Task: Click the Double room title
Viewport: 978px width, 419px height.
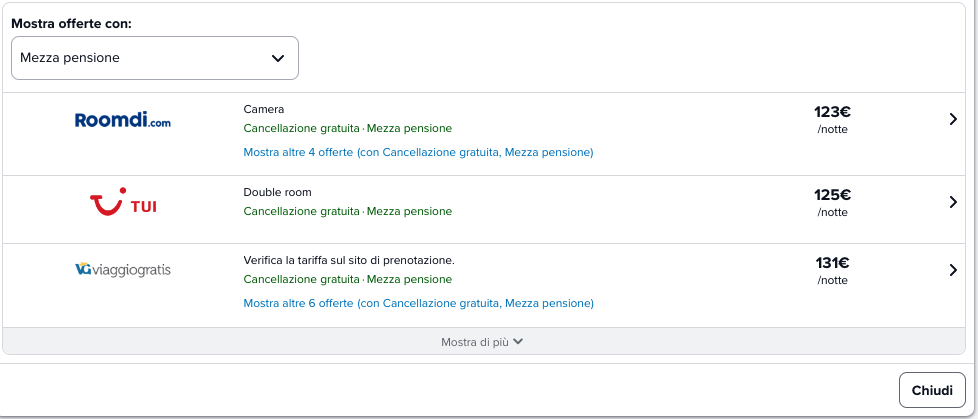Action: (278, 192)
